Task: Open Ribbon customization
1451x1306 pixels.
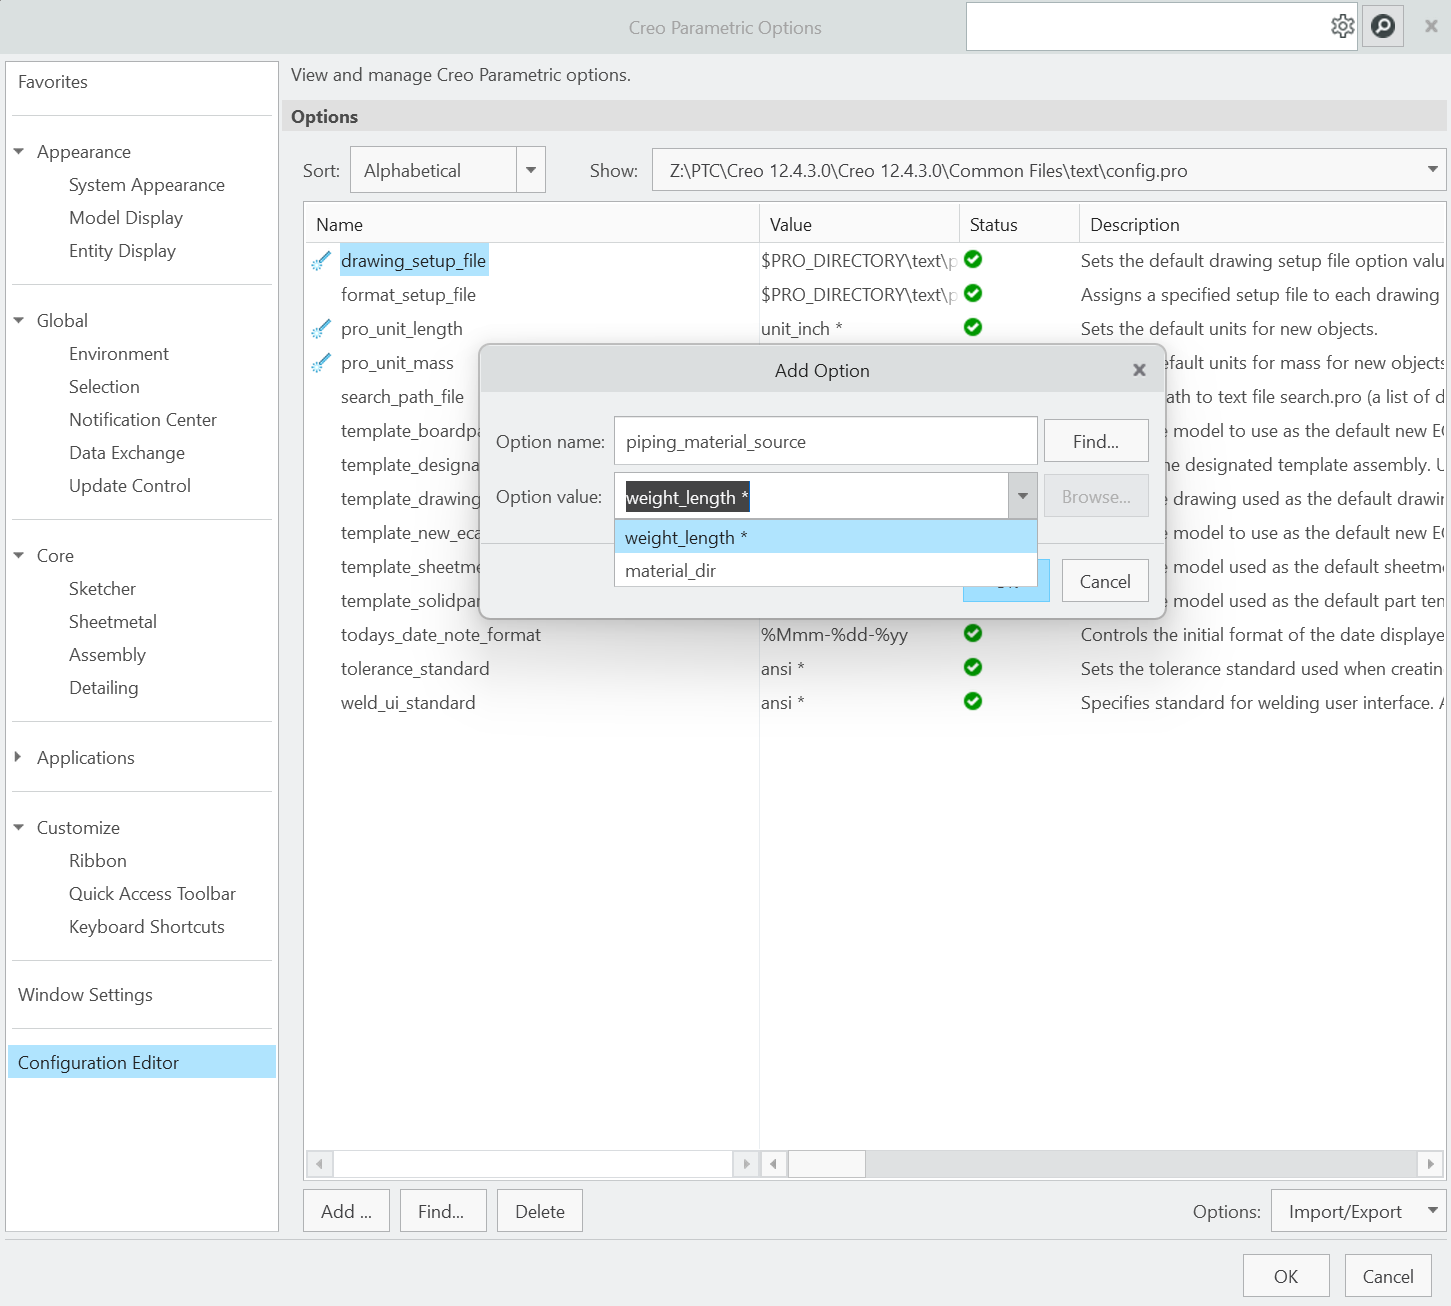Action: coord(98,861)
